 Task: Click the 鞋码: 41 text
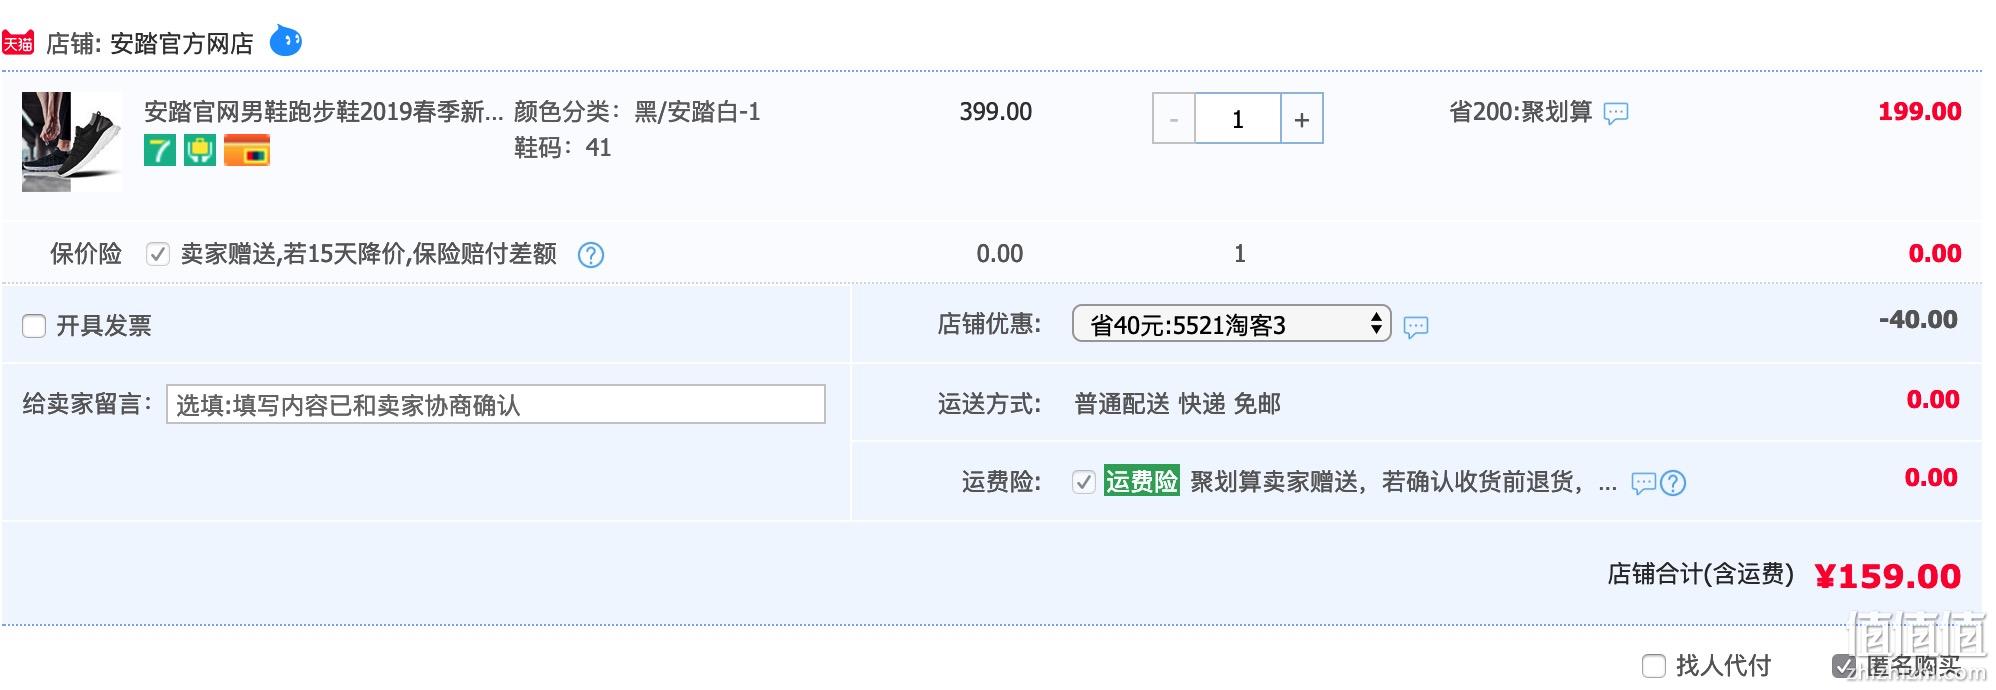(562, 148)
